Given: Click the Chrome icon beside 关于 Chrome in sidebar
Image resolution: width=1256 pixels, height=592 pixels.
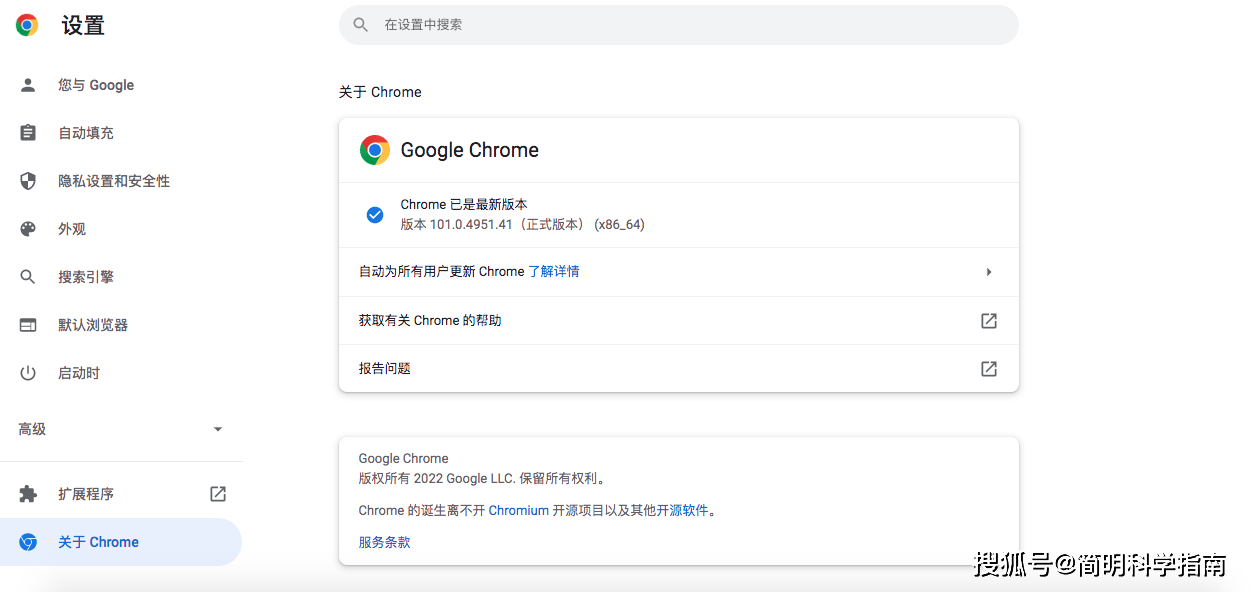Looking at the screenshot, I should coord(28,542).
